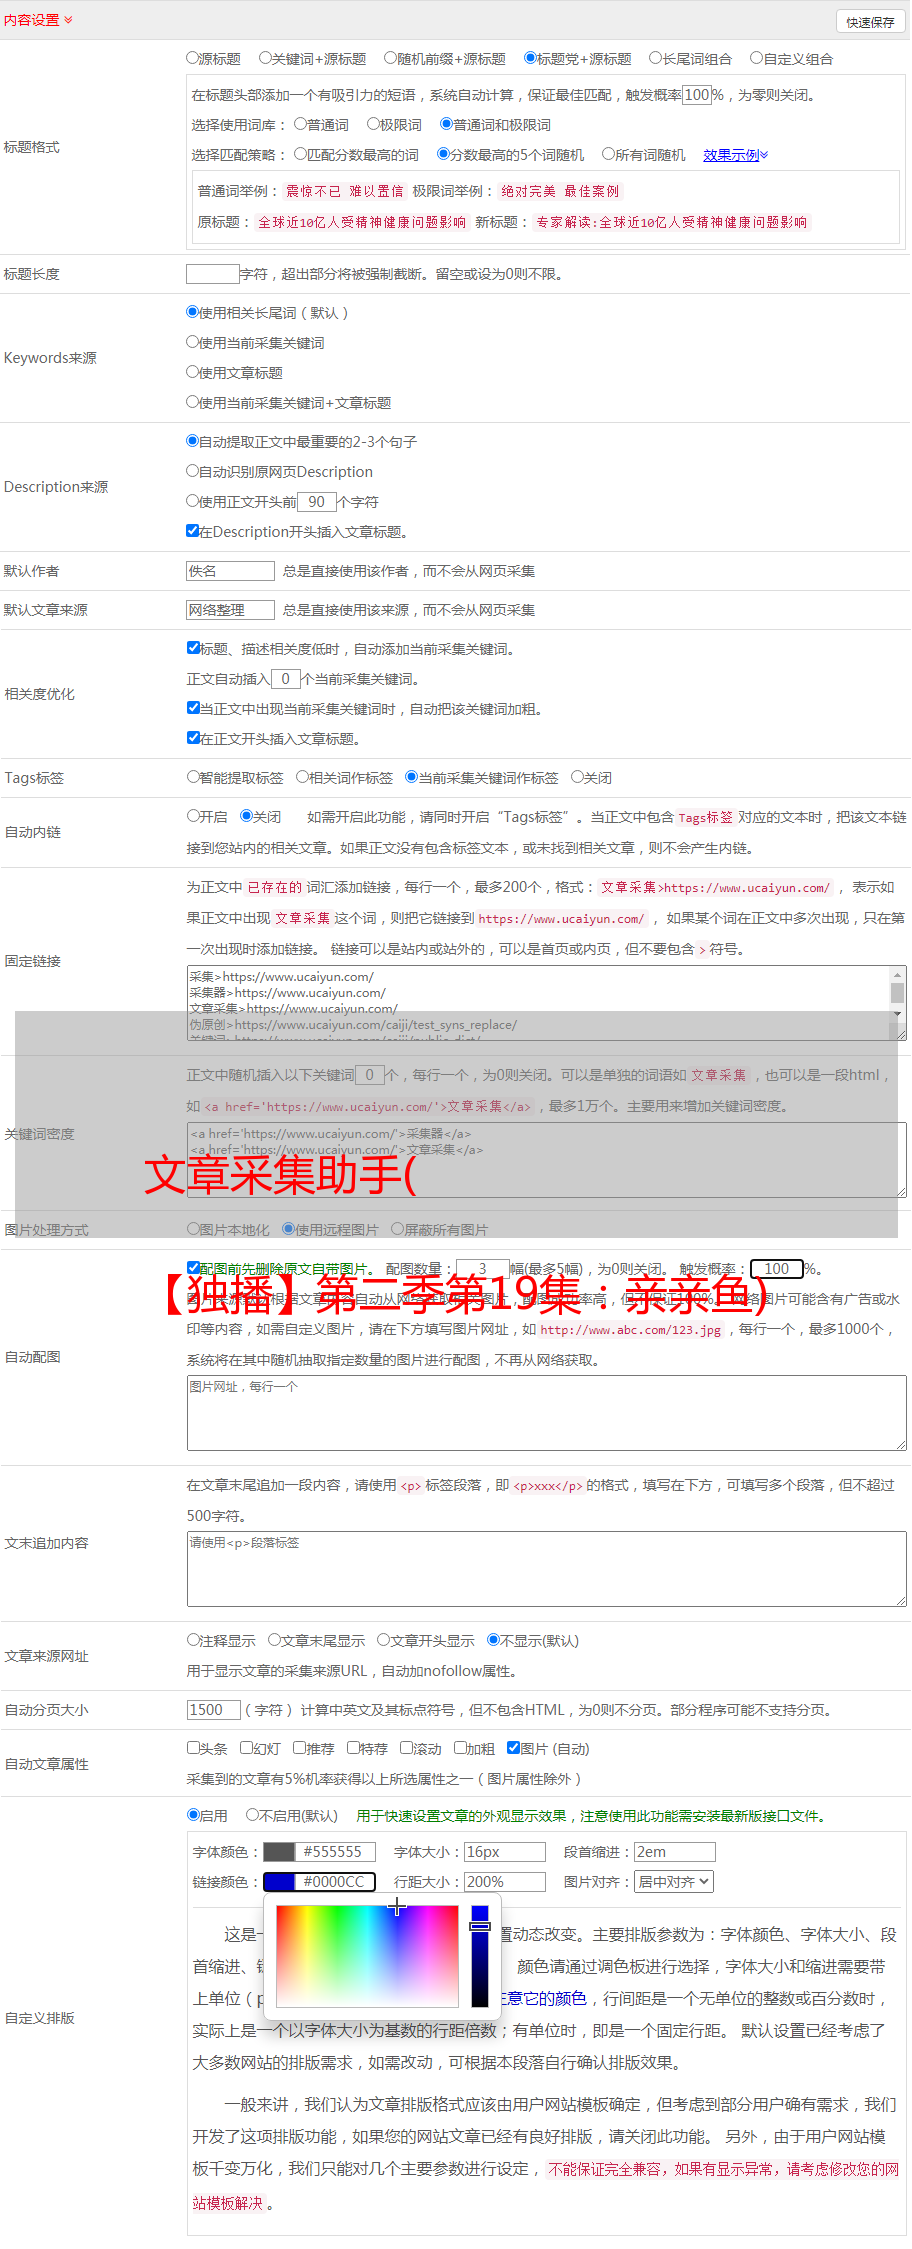Click the 图片网址 textarea
This screenshot has height=2249, width=912.
(547, 1414)
